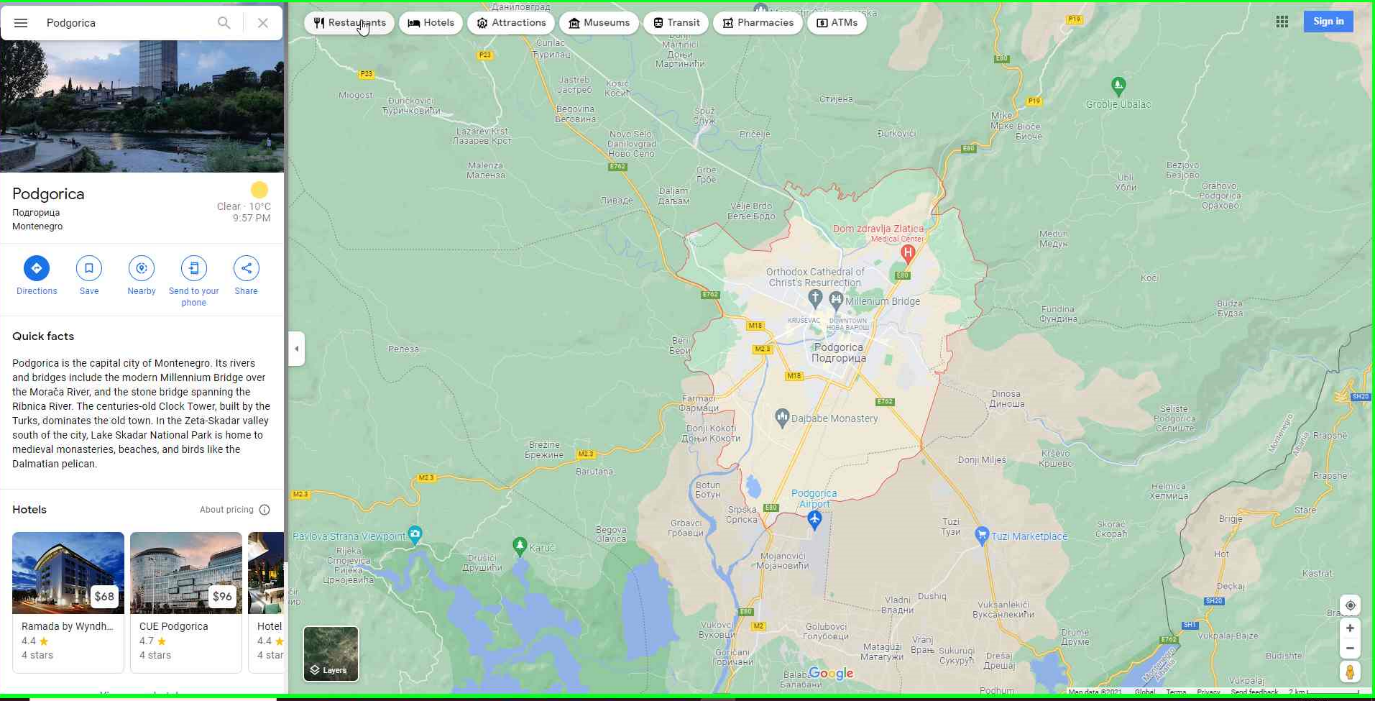
Task: Filter map by Pharmacies
Action: point(758,23)
